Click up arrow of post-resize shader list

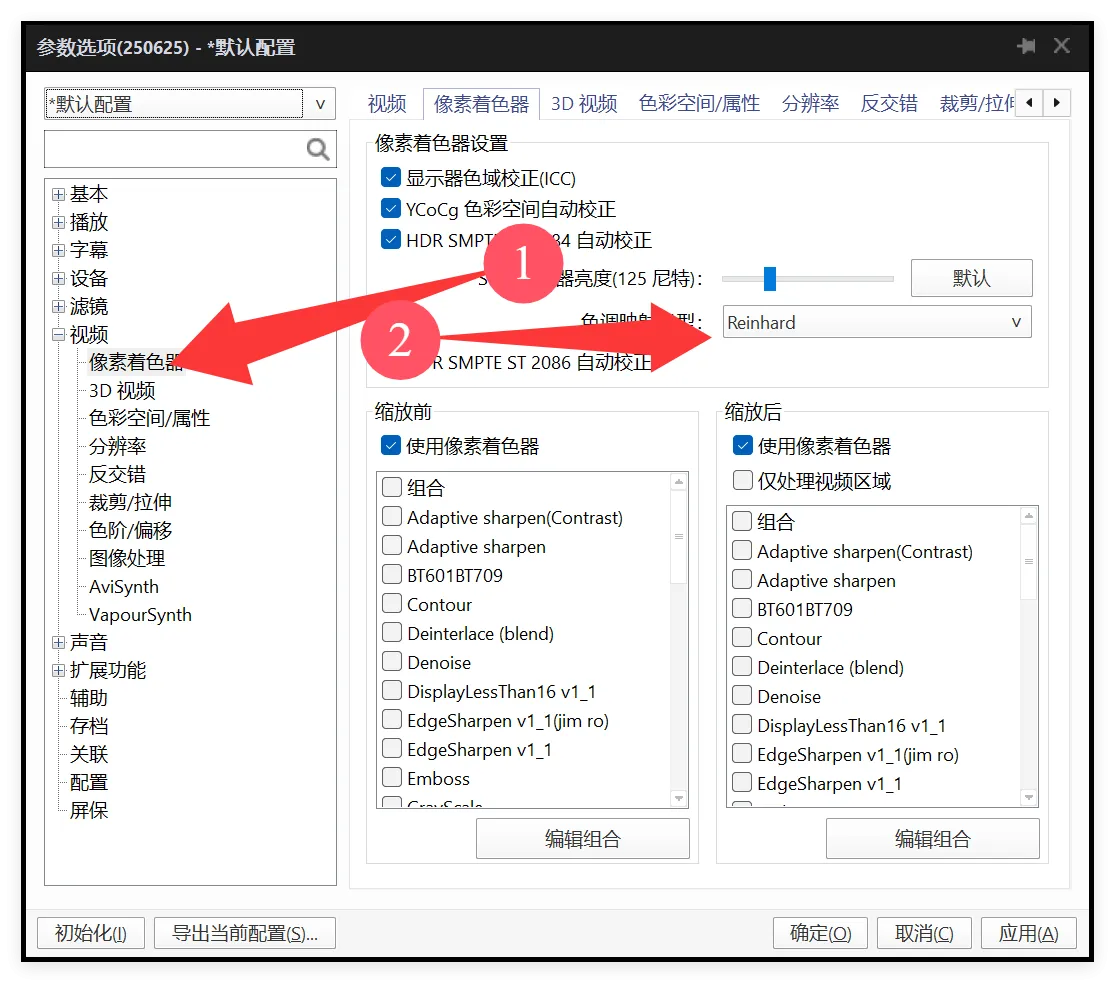pyautogui.click(x=1029, y=517)
